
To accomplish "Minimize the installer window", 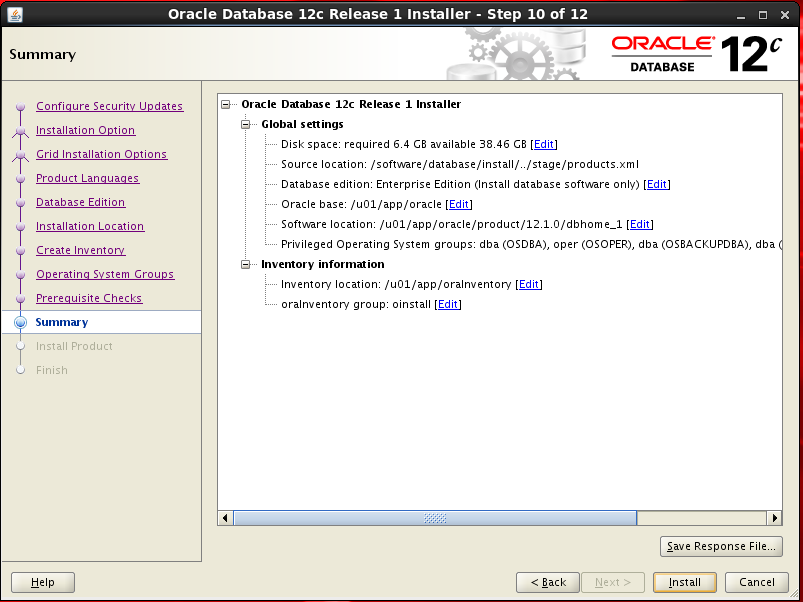I will [741, 15].
